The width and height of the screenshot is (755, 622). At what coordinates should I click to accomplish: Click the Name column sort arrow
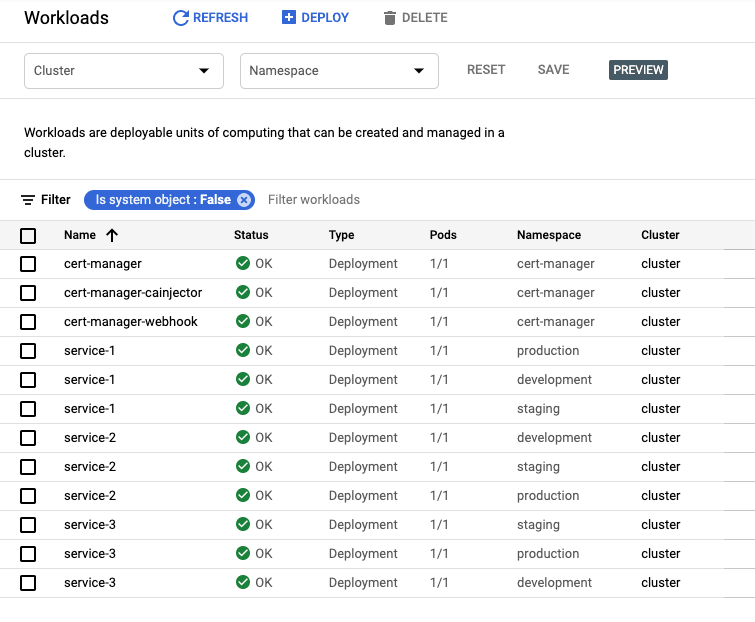click(x=111, y=236)
